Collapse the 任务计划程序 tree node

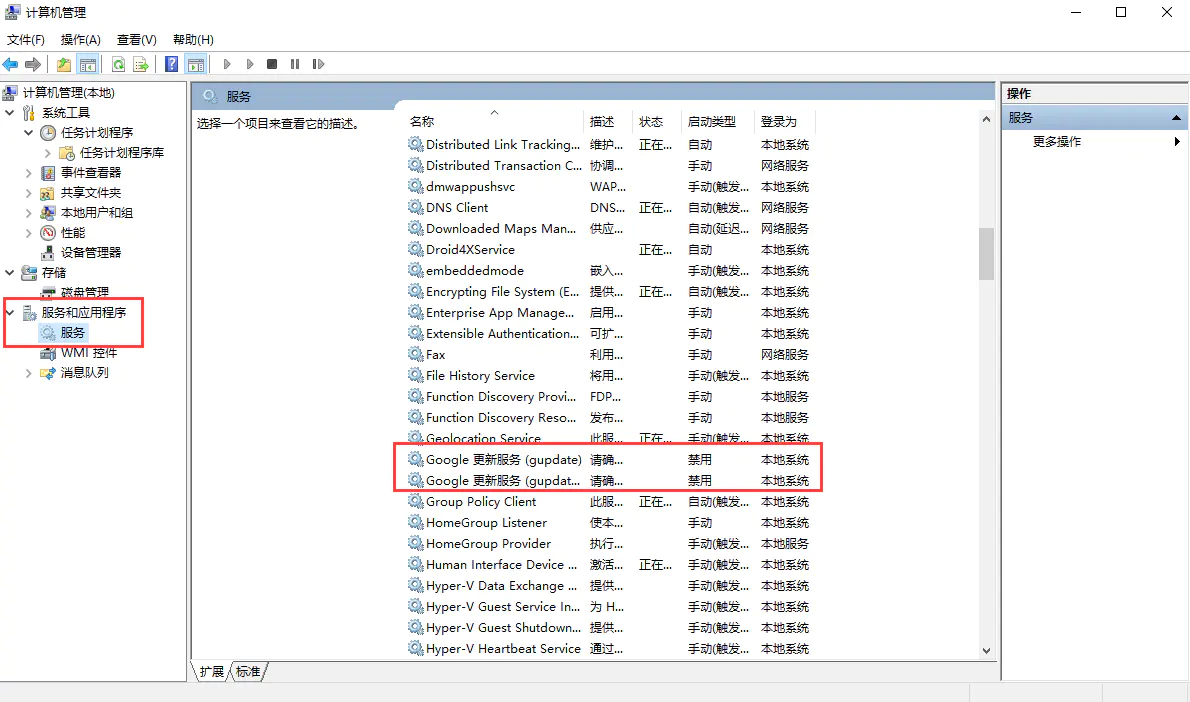[29, 133]
